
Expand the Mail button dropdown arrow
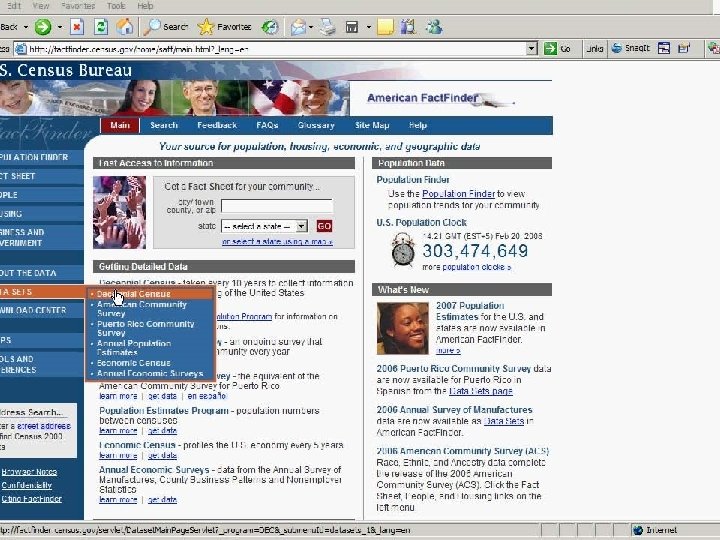(311, 27)
